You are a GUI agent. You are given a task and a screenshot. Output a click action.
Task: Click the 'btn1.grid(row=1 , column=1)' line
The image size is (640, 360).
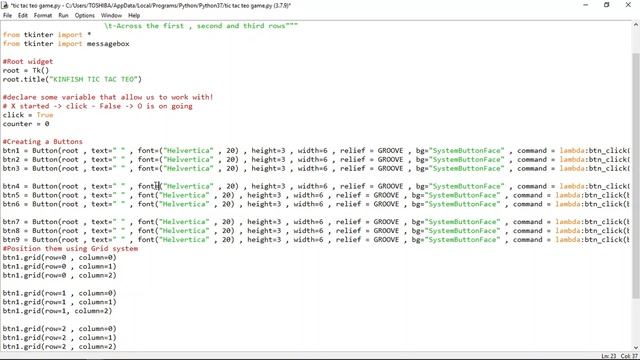60,302
